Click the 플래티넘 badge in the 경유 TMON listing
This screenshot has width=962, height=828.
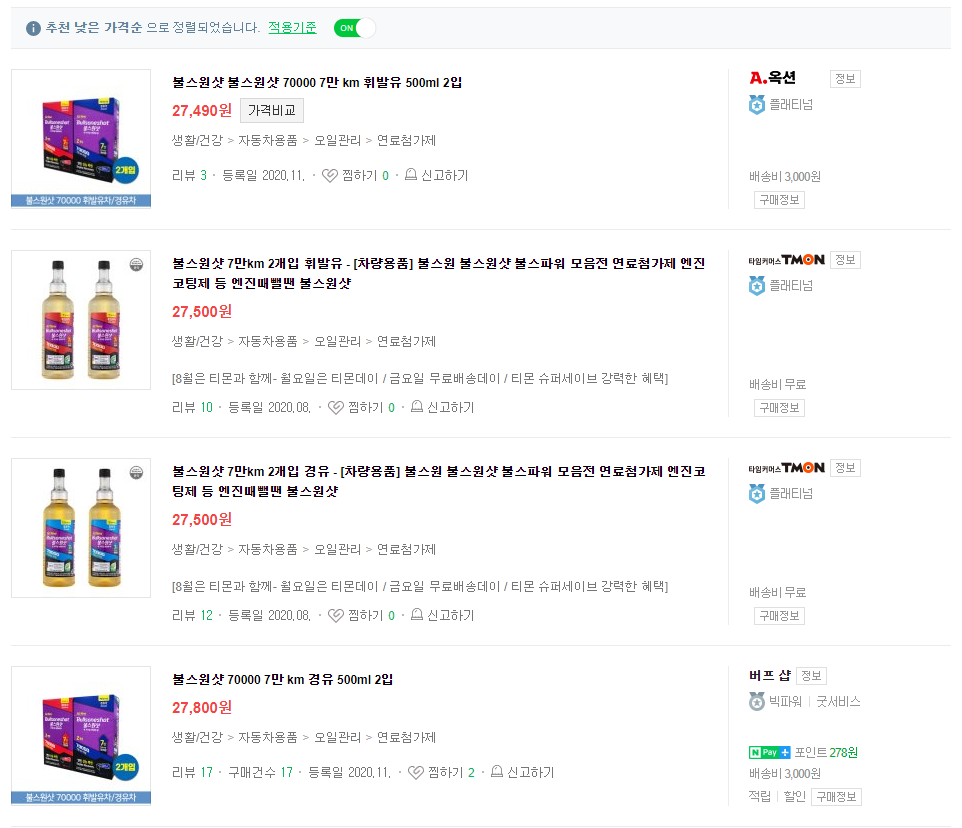point(757,494)
